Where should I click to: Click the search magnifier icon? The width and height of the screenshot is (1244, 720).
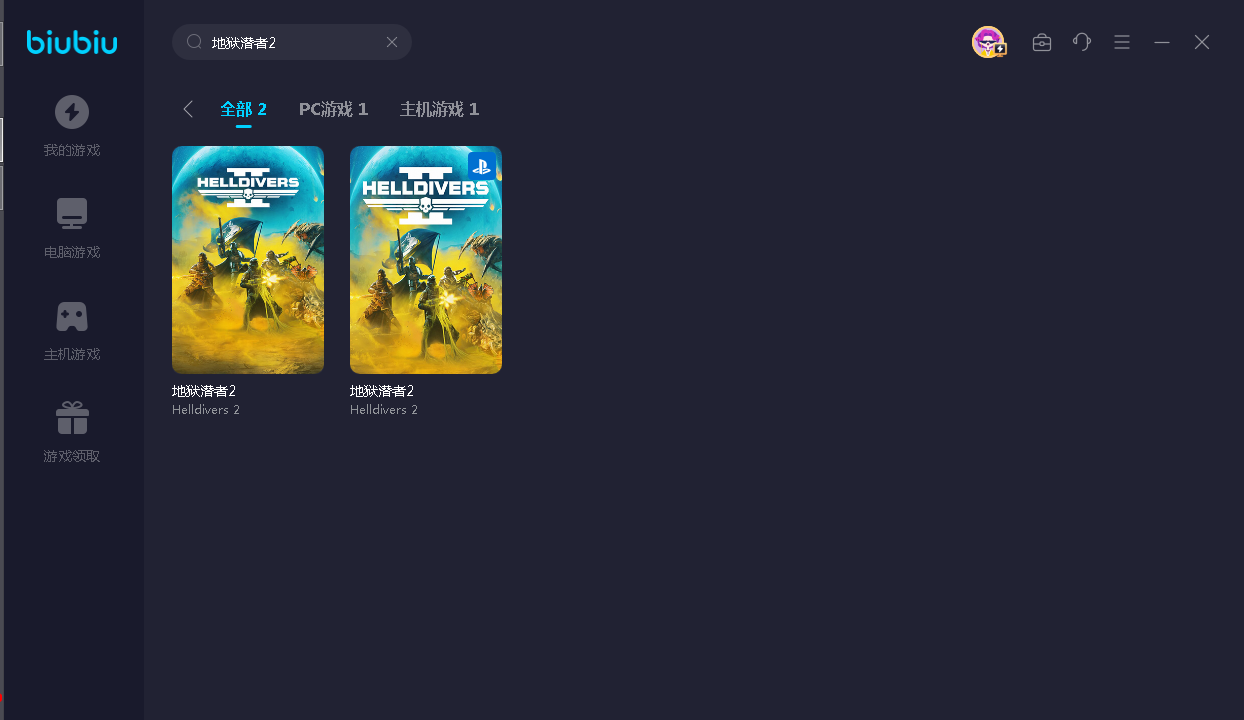[x=195, y=42]
